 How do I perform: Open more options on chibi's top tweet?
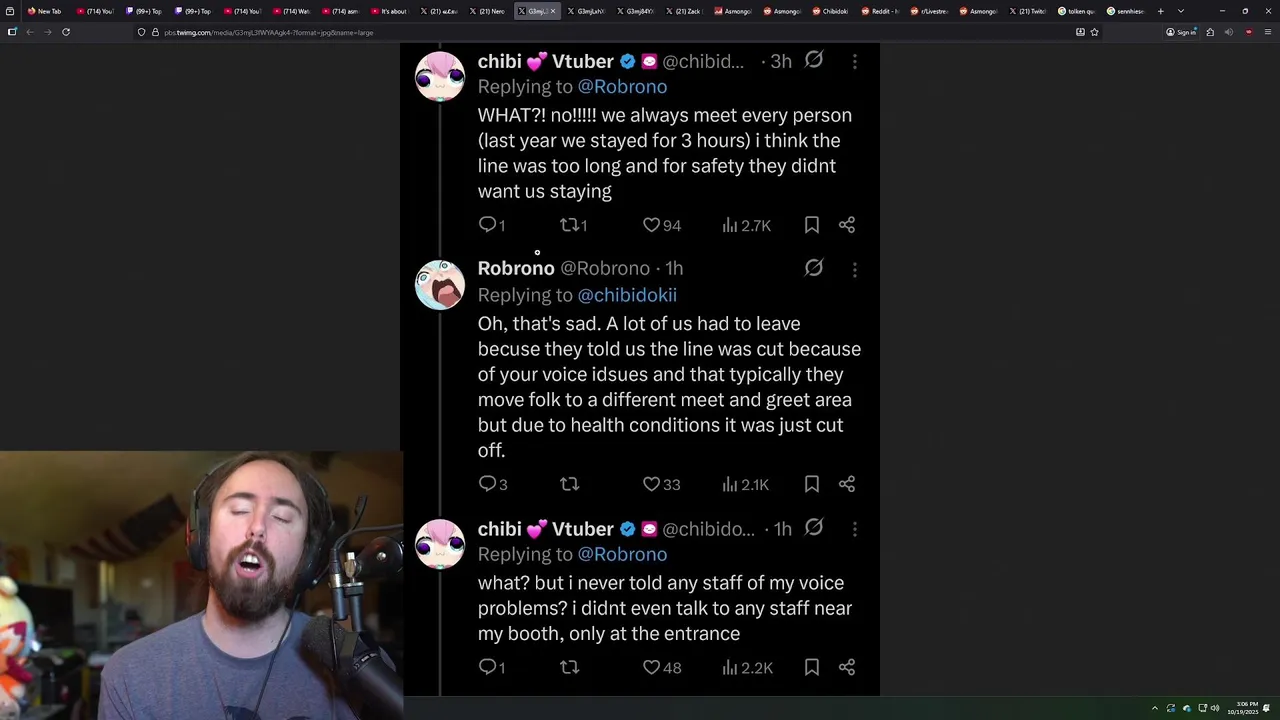click(855, 62)
